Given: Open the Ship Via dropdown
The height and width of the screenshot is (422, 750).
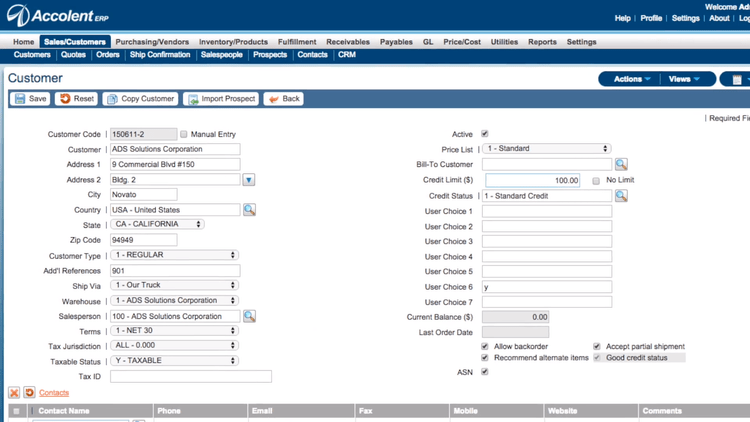Looking at the screenshot, I should [x=175, y=285].
